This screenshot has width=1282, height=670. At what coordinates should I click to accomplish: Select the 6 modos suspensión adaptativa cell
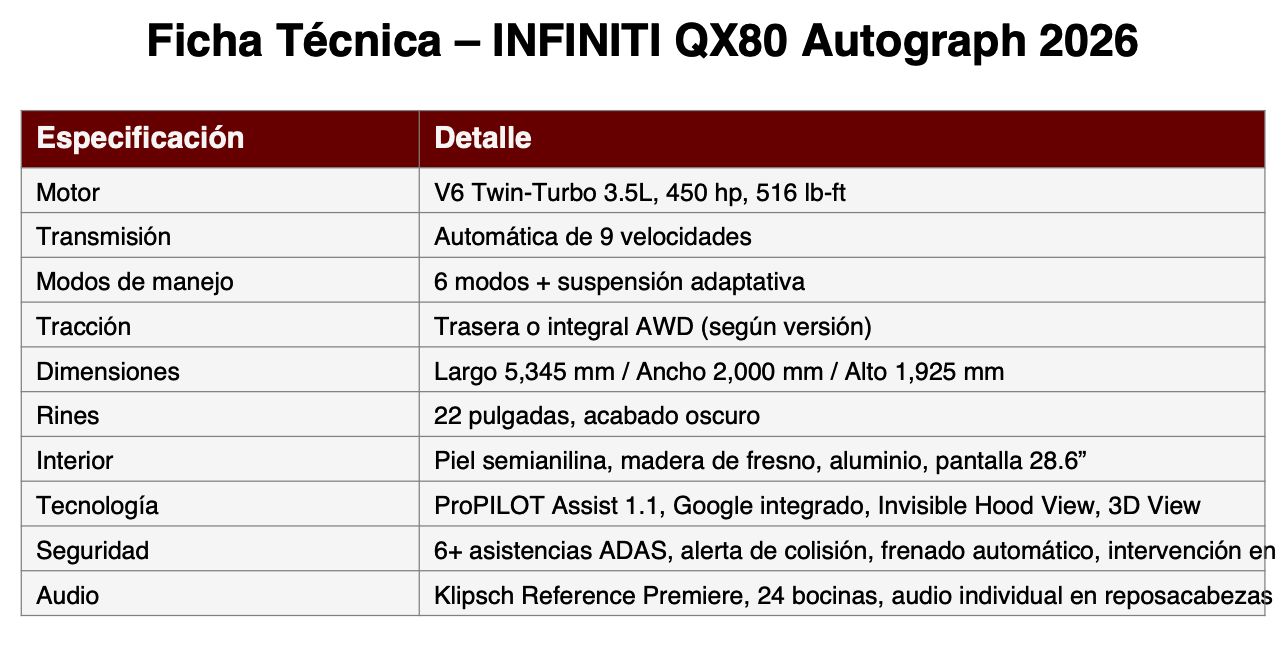[842, 281]
